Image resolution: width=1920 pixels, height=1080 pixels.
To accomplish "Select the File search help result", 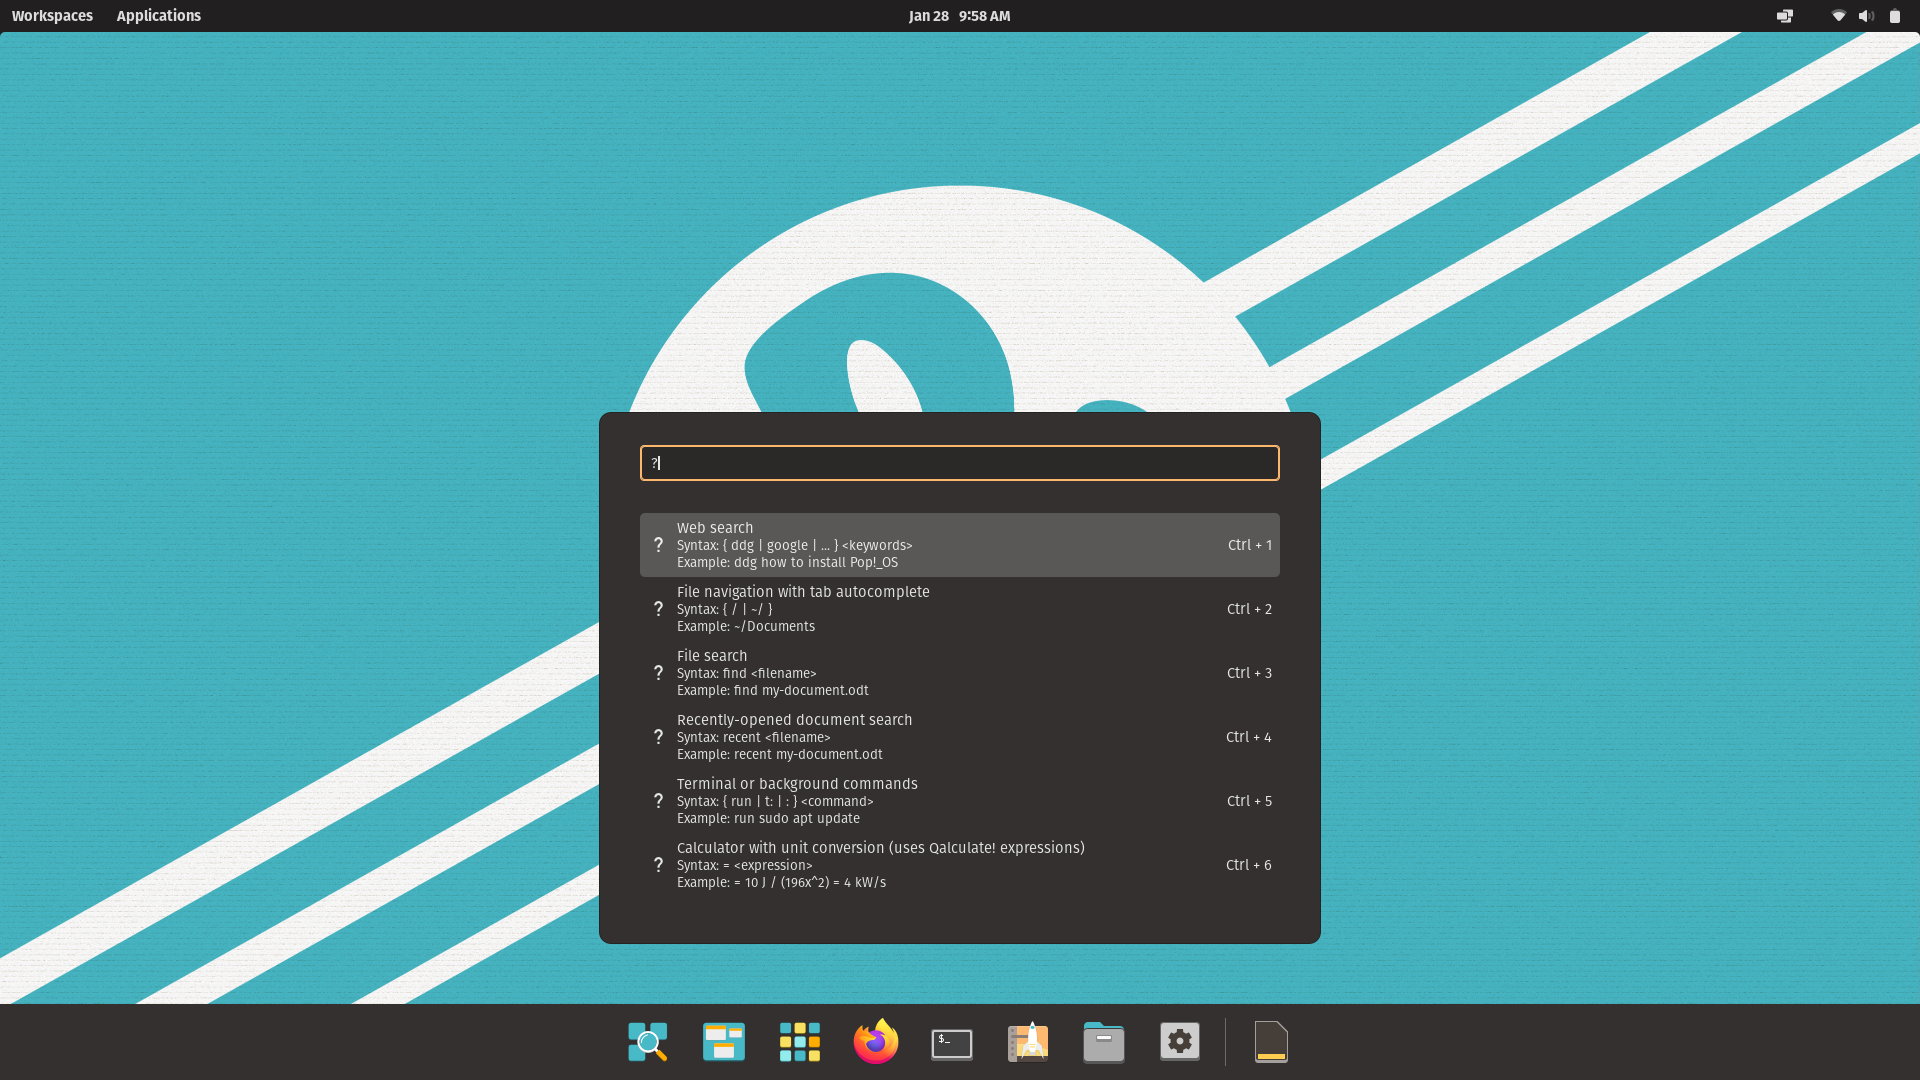I will [x=960, y=673].
